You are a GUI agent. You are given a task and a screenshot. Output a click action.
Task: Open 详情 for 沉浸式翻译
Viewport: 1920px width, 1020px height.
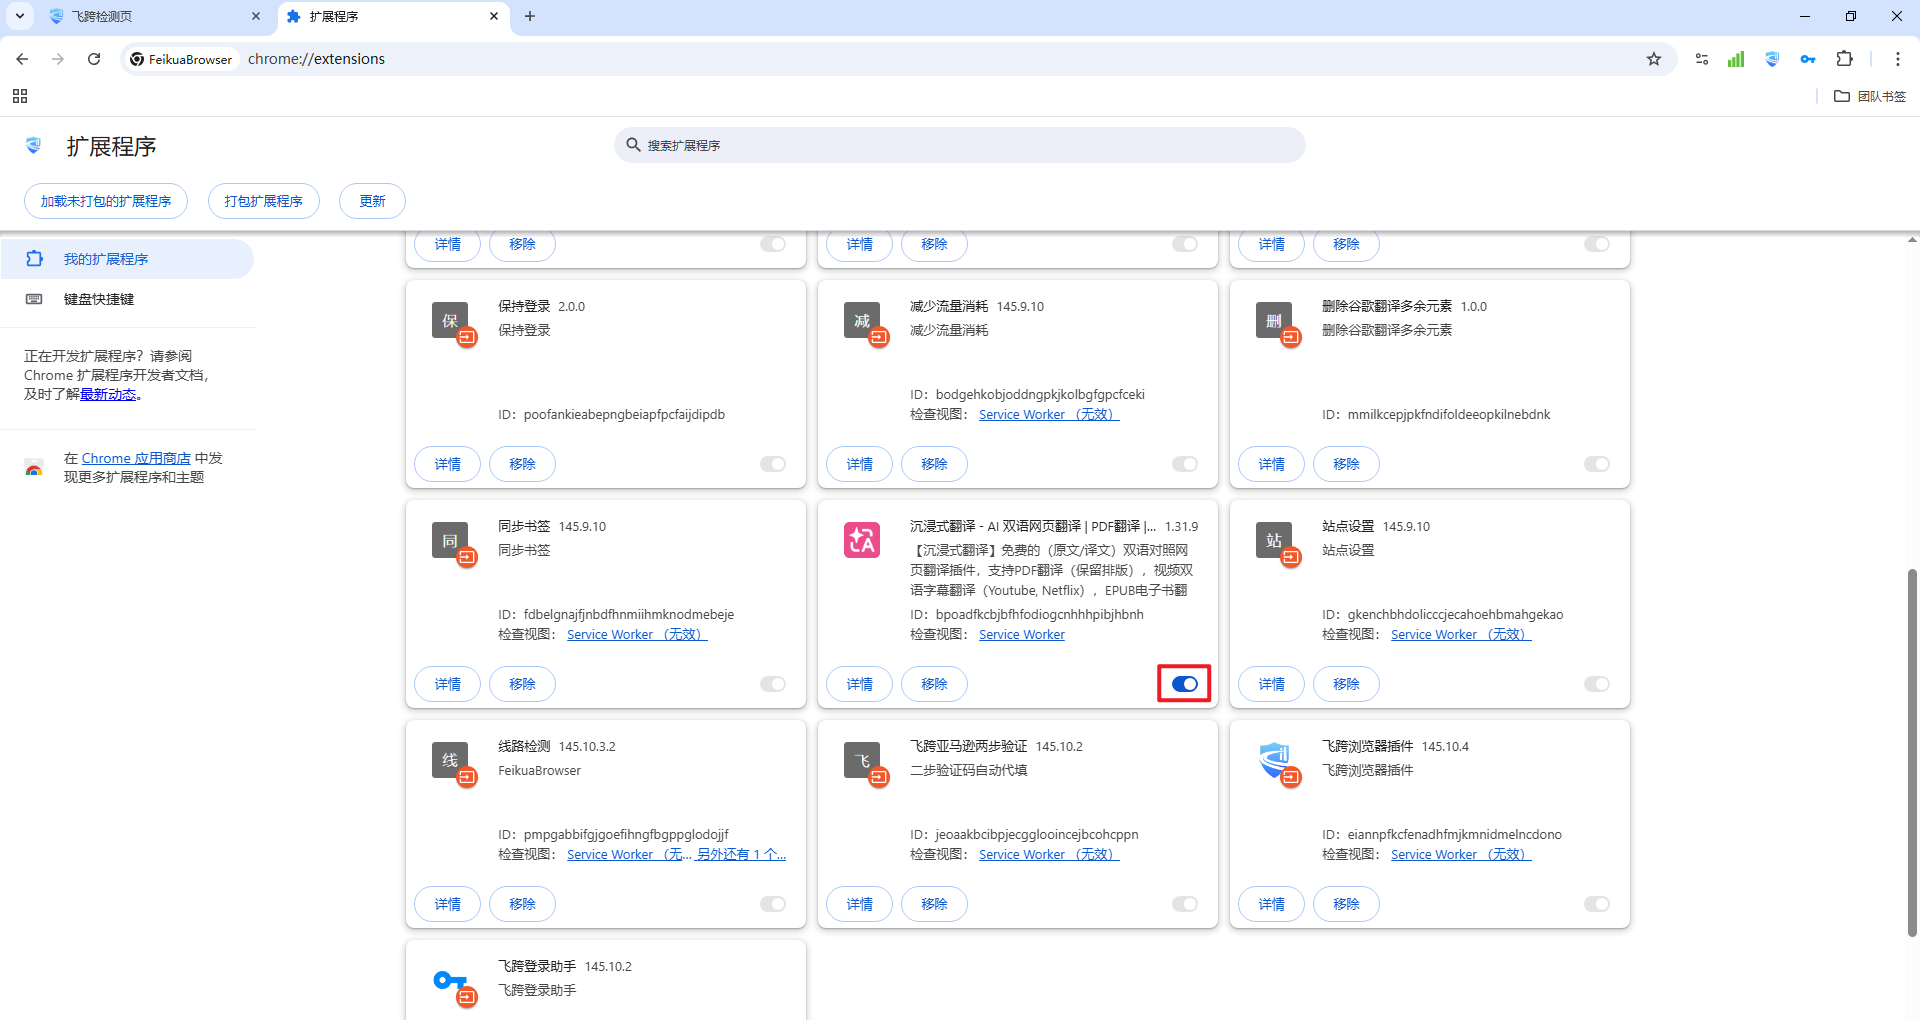860,684
